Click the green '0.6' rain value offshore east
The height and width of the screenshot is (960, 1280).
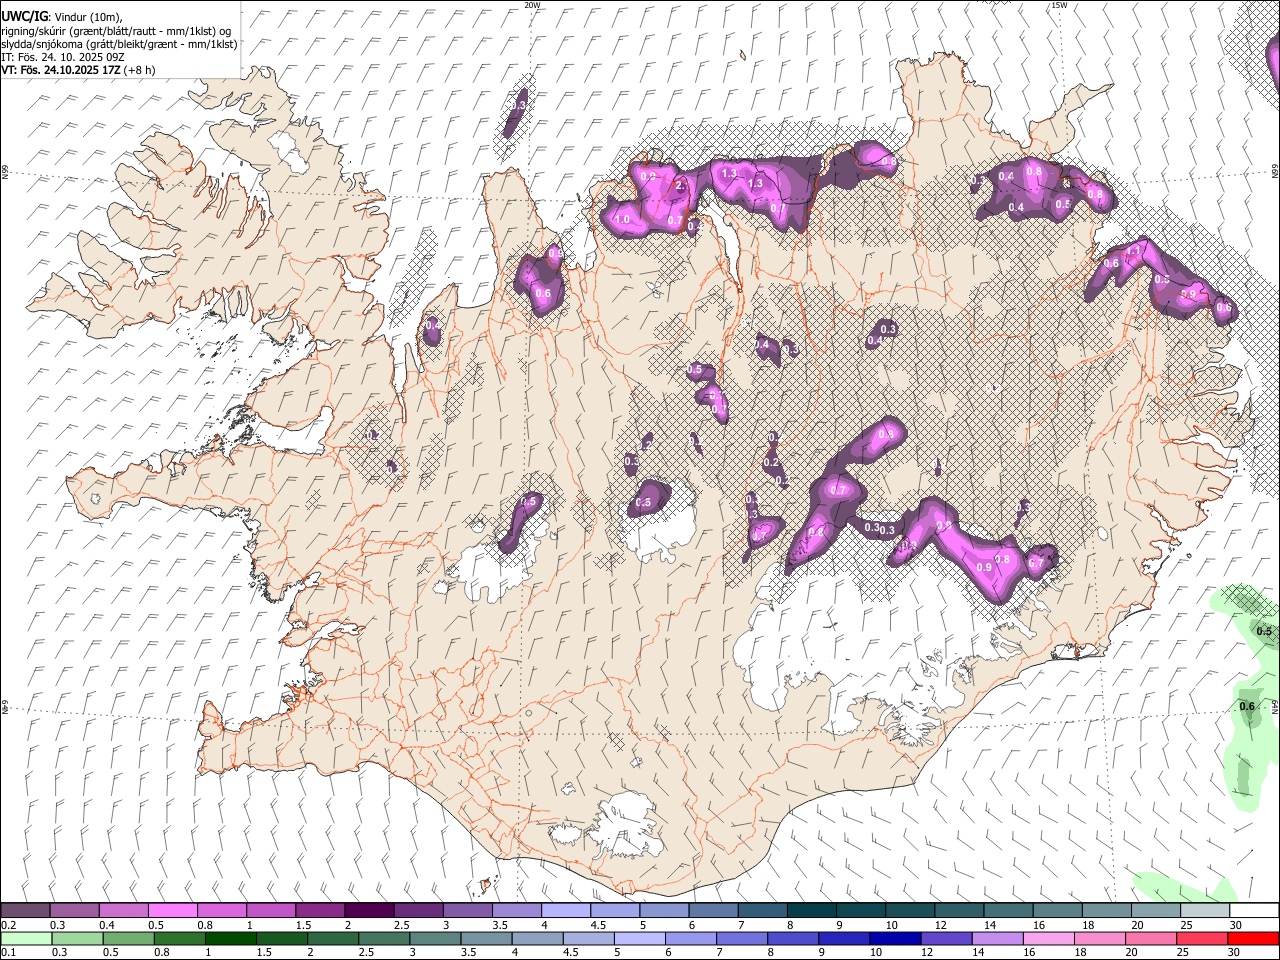pyautogui.click(x=1247, y=707)
